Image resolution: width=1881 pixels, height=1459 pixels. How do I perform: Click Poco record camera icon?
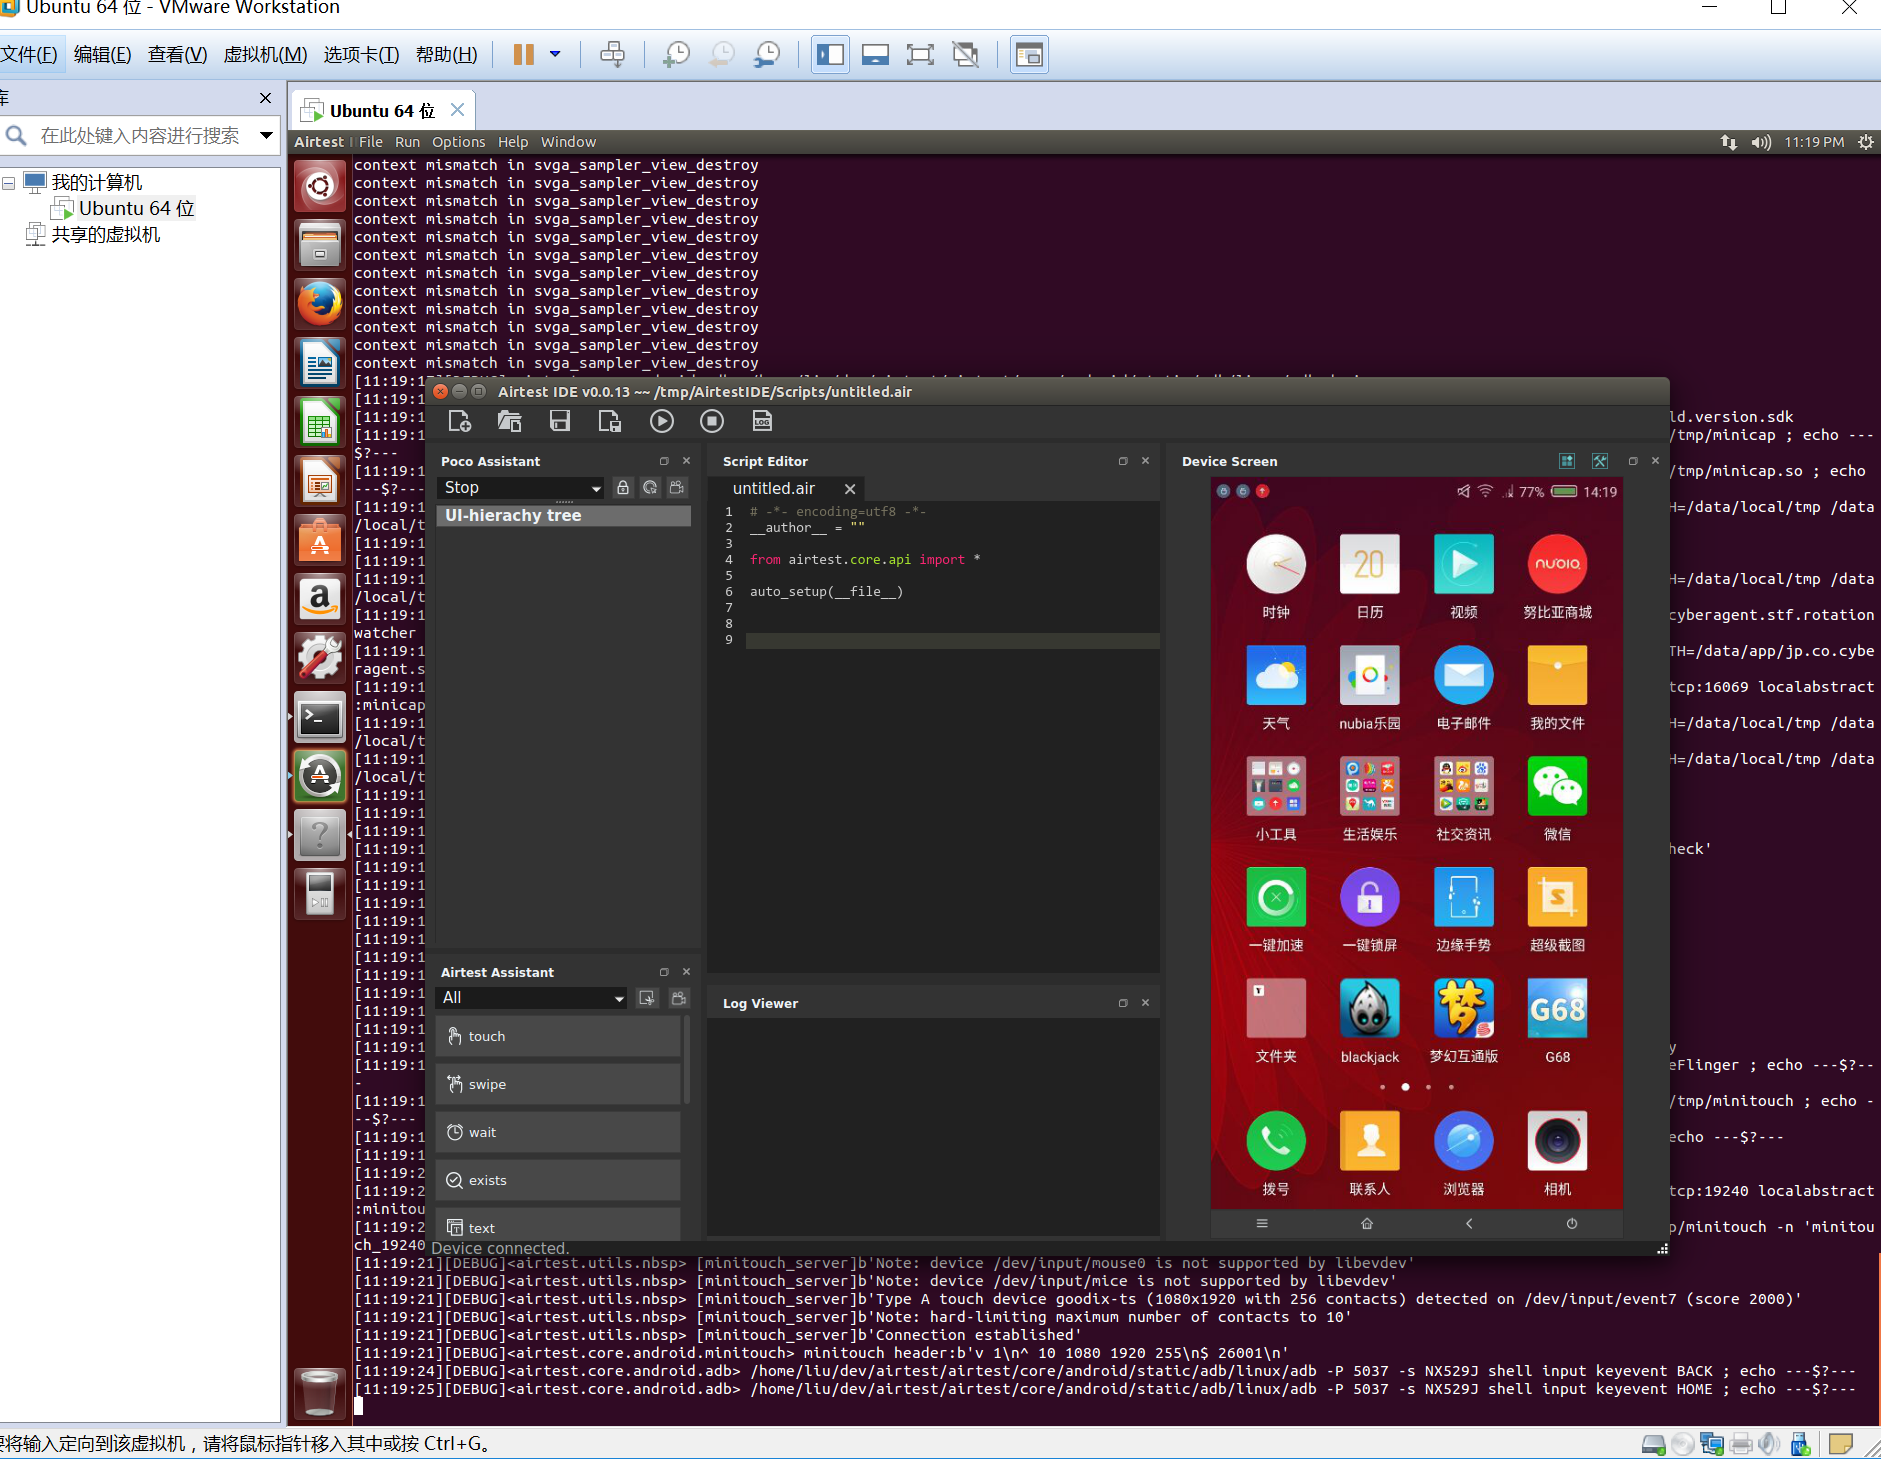[x=677, y=487]
